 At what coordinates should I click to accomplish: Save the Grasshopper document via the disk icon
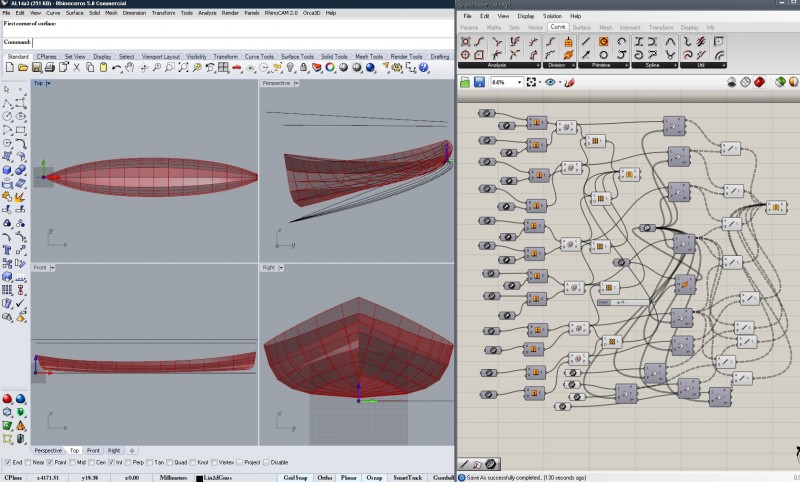click(479, 82)
